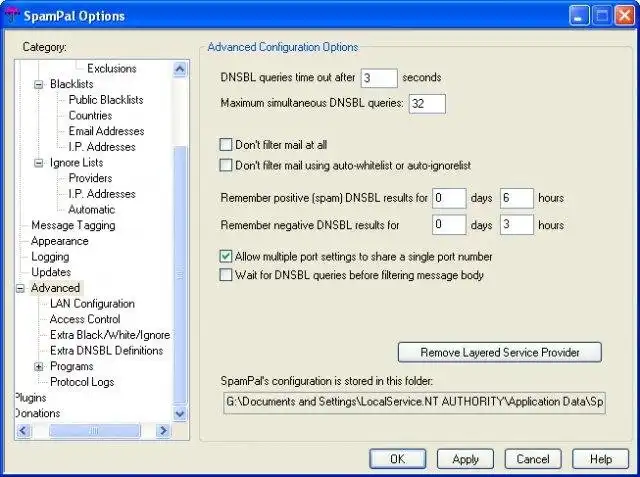Open Extra Black/White/Ignore settings
This screenshot has width=640, height=477.
(x=110, y=335)
